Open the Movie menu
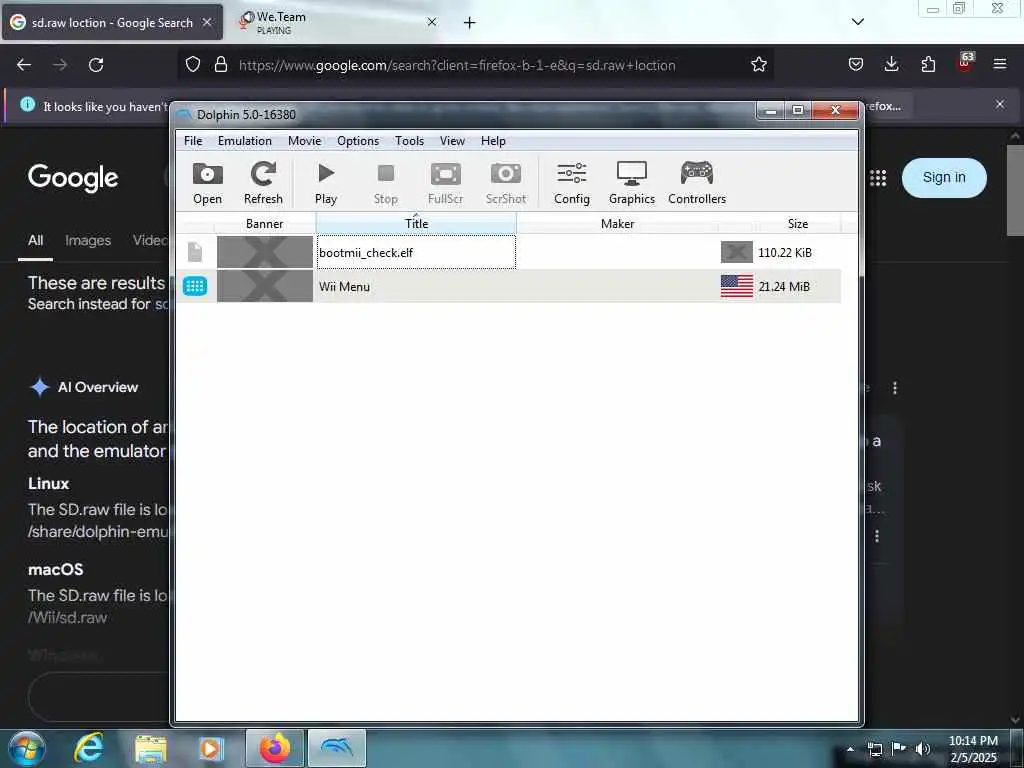1024x768 pixels. pyautogui.click(x=304, y=141)
